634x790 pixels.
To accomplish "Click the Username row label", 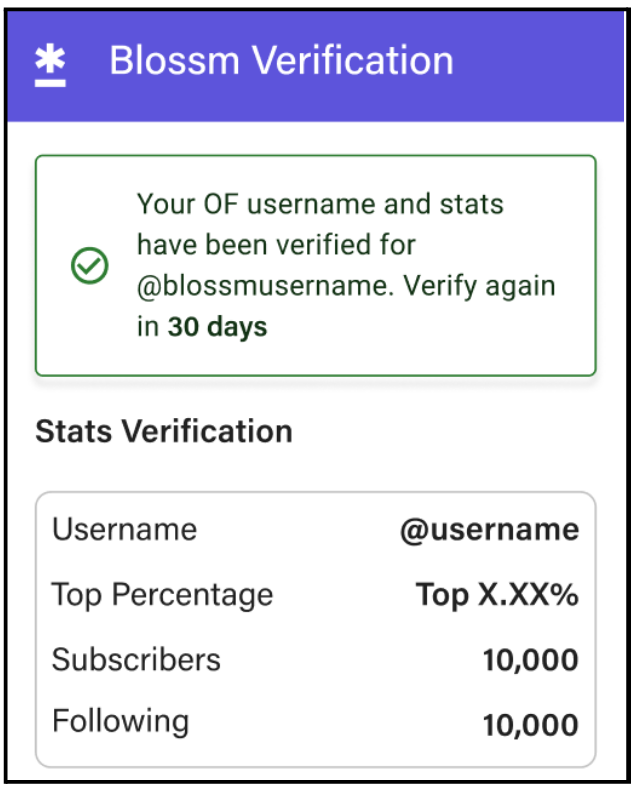I will (x=124, y=529).
